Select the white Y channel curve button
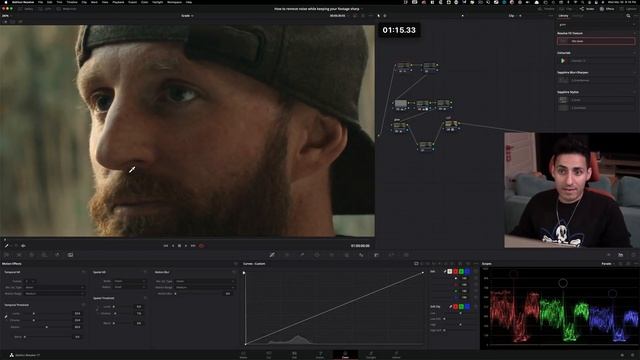This screenshot has height=360, width=640. 449,271
